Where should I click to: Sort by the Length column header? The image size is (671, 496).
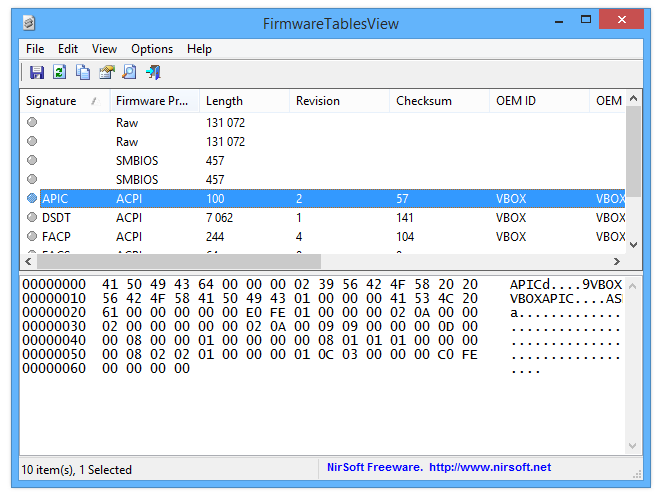click(245, 101)
